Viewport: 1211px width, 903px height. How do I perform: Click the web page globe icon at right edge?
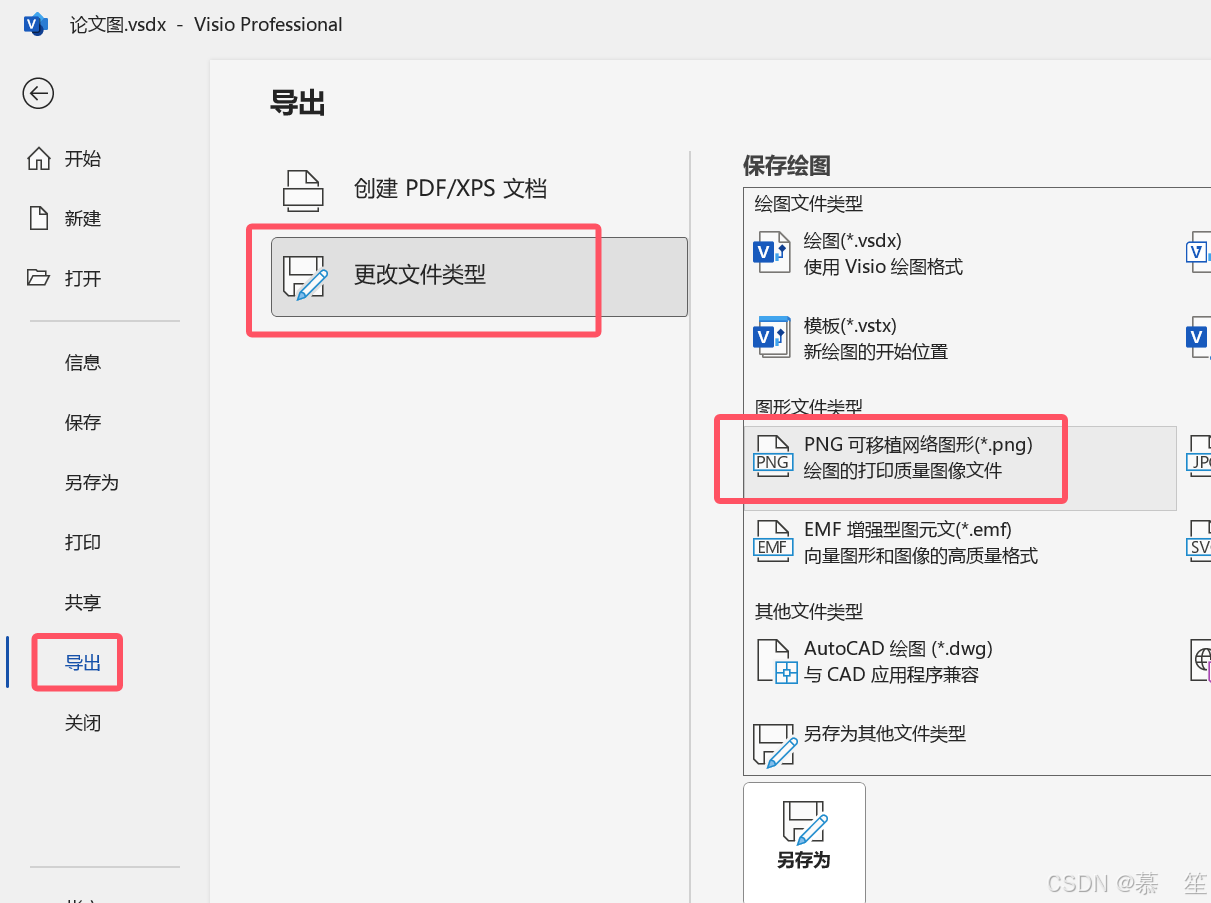tap(1199, 661)
